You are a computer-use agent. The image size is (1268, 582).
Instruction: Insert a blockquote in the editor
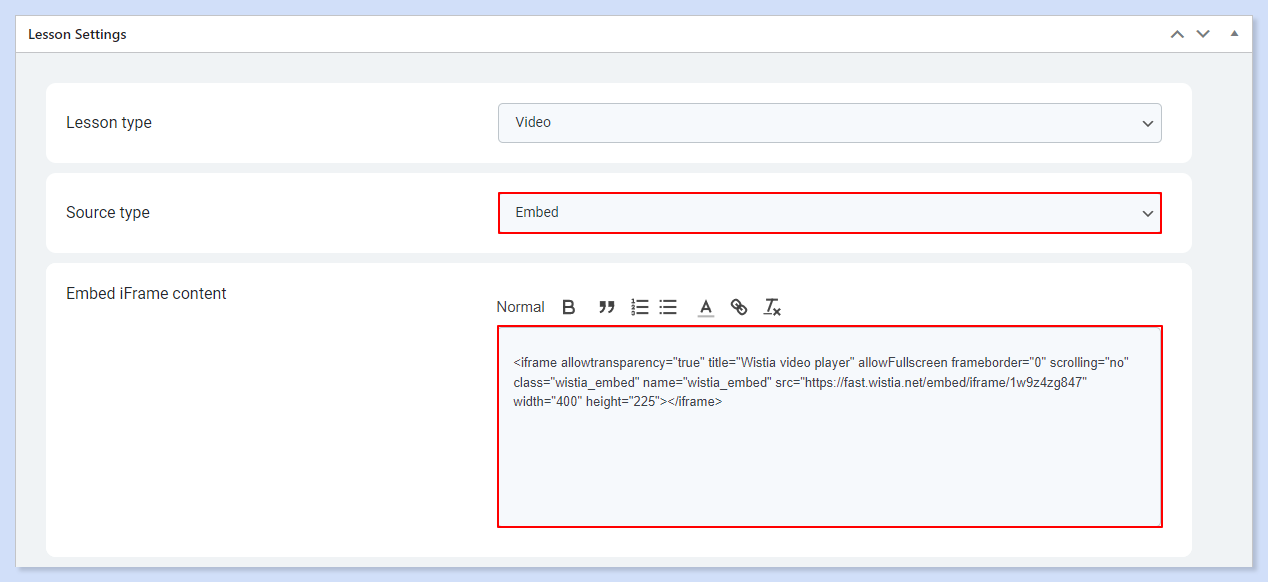click(606, 307)
